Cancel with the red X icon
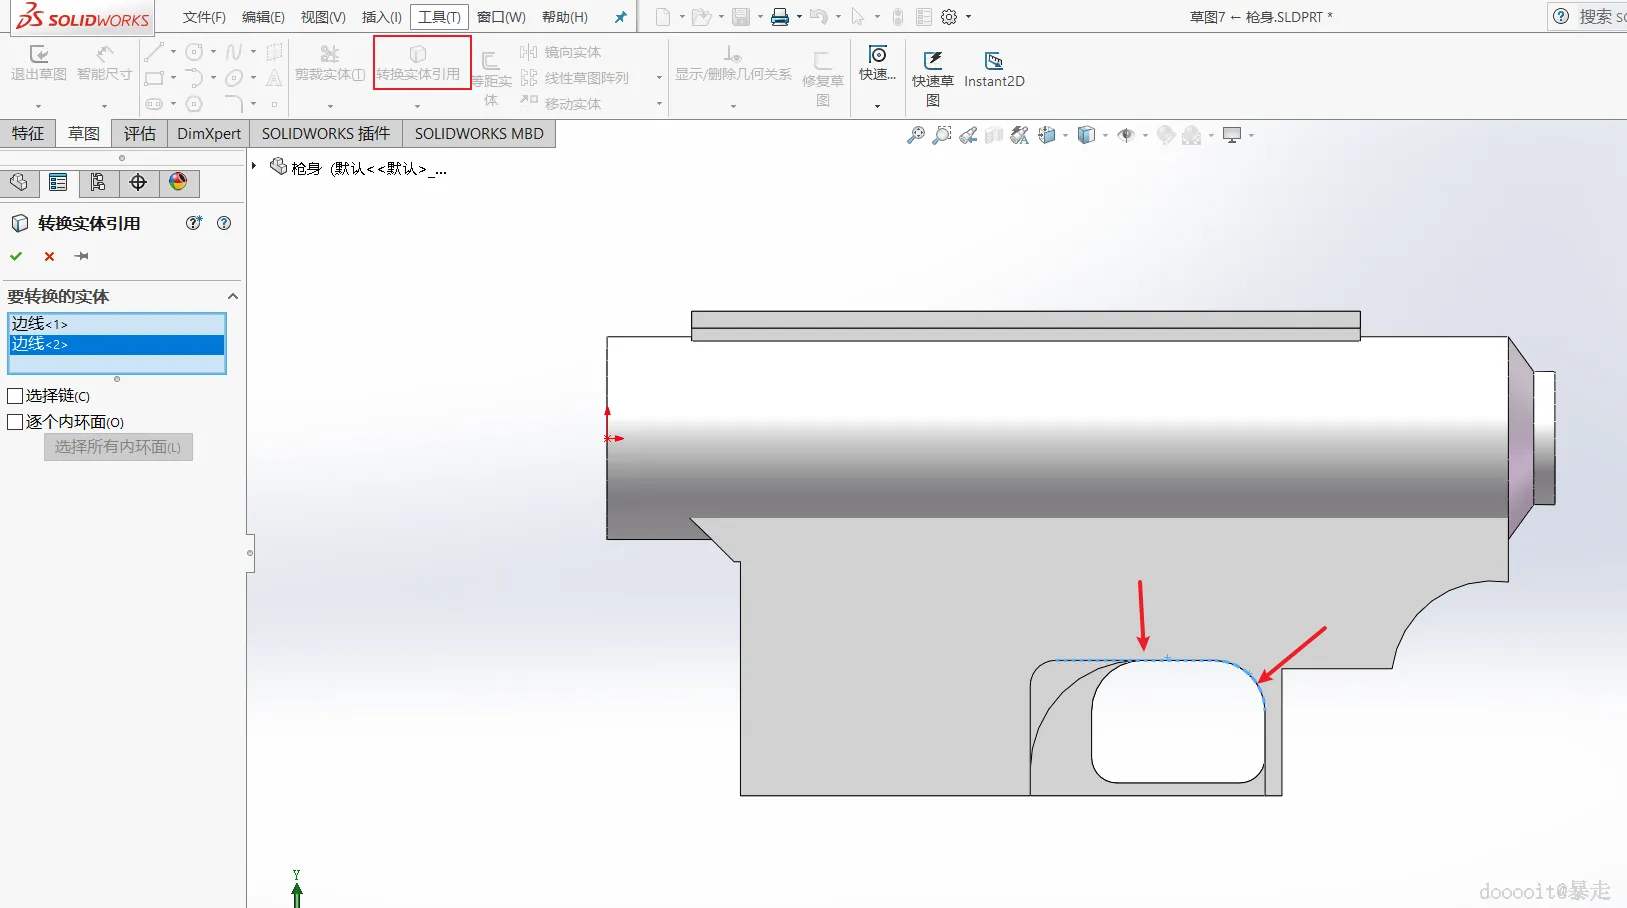Viewport: 1627px width, 908px height. 49,257
